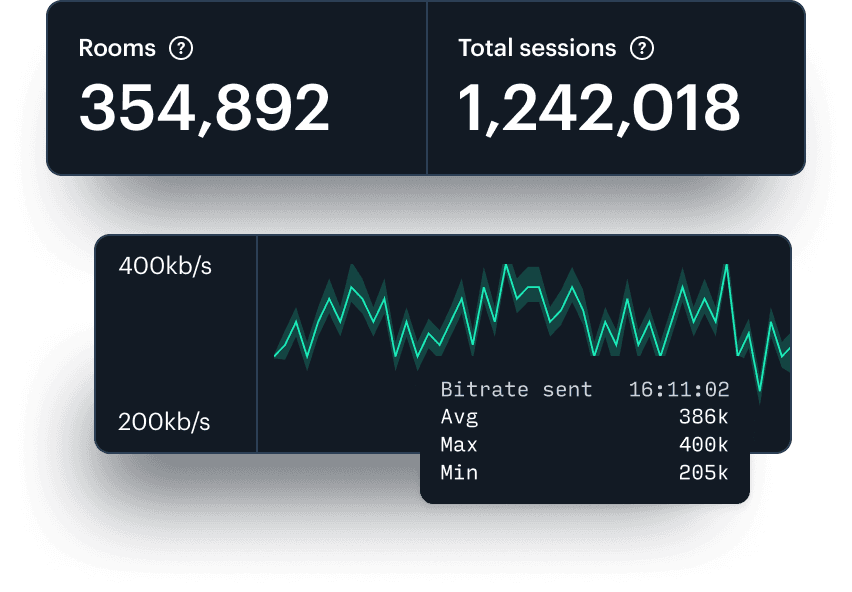
Task: Click the 205k min value
Action: [x=703, y=473]
